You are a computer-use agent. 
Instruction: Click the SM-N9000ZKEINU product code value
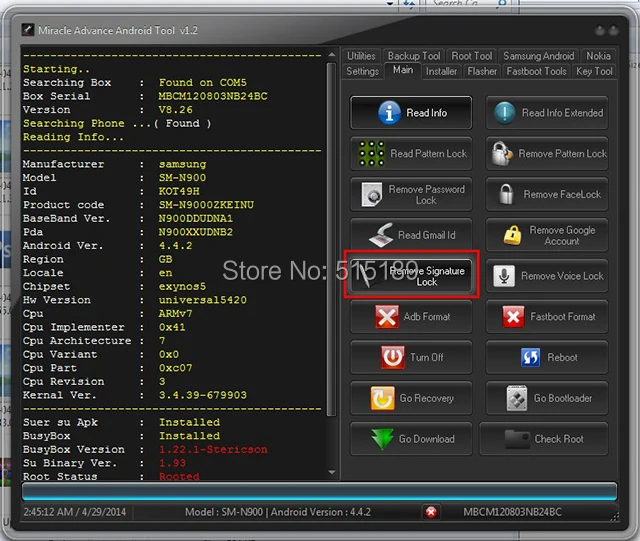206,205
